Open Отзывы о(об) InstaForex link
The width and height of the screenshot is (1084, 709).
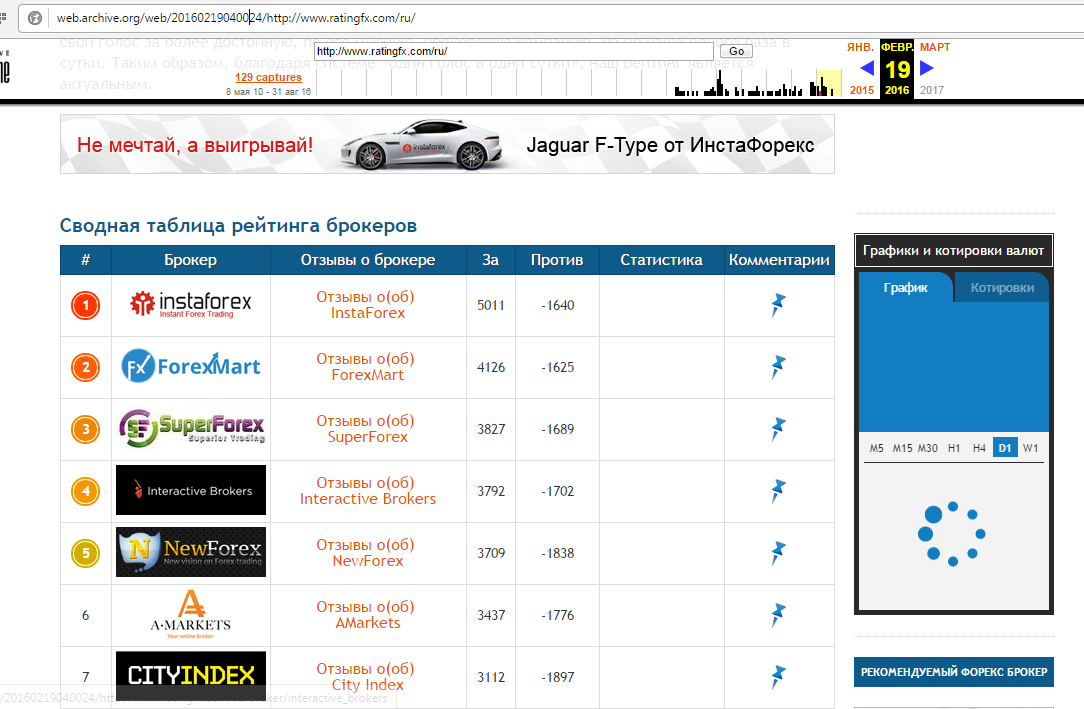[x=366, y=305]
